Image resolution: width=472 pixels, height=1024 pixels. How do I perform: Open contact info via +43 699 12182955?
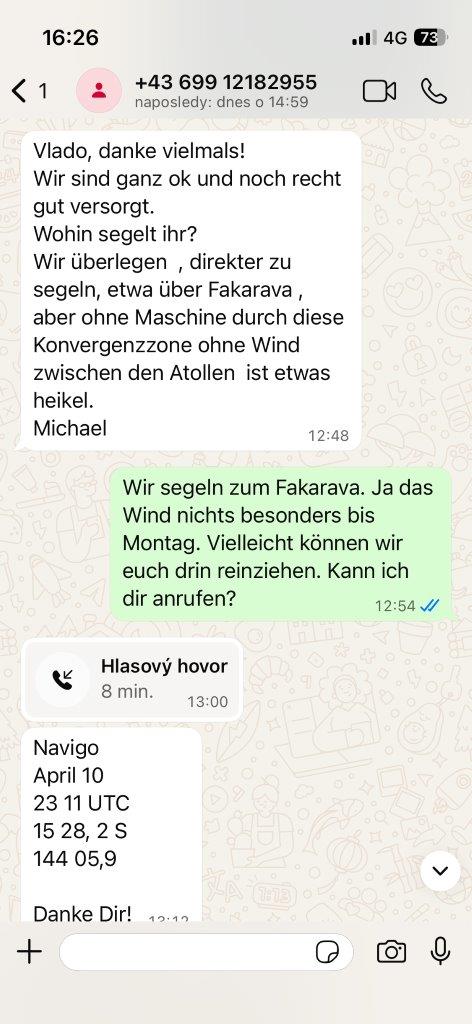[225, 82]
